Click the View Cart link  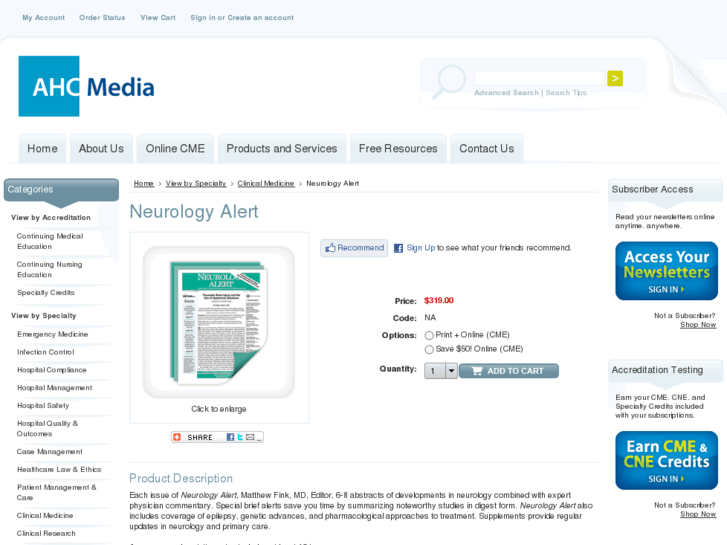[x=158, y=18]
